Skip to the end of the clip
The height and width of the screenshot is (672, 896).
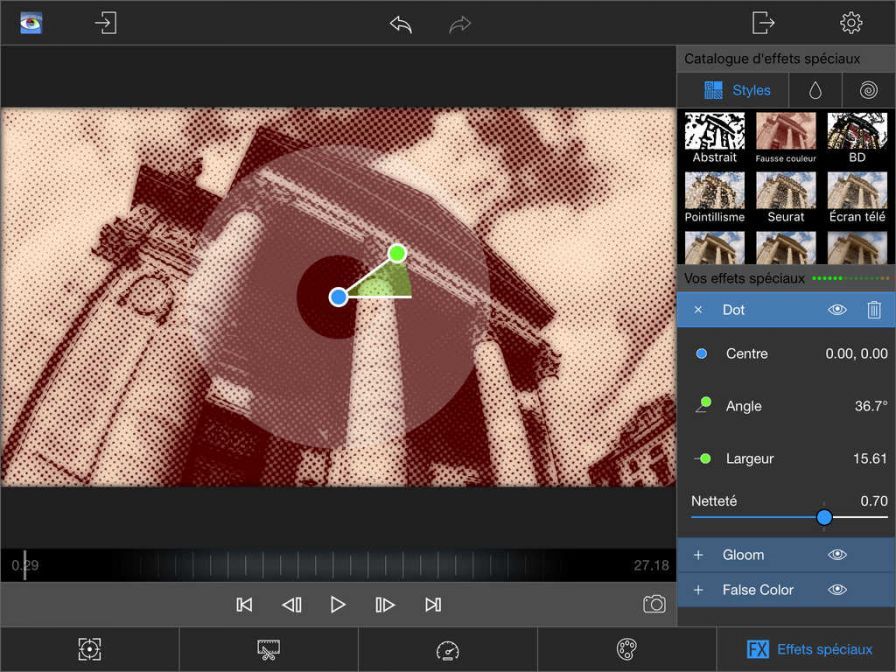tap(432, 604)
